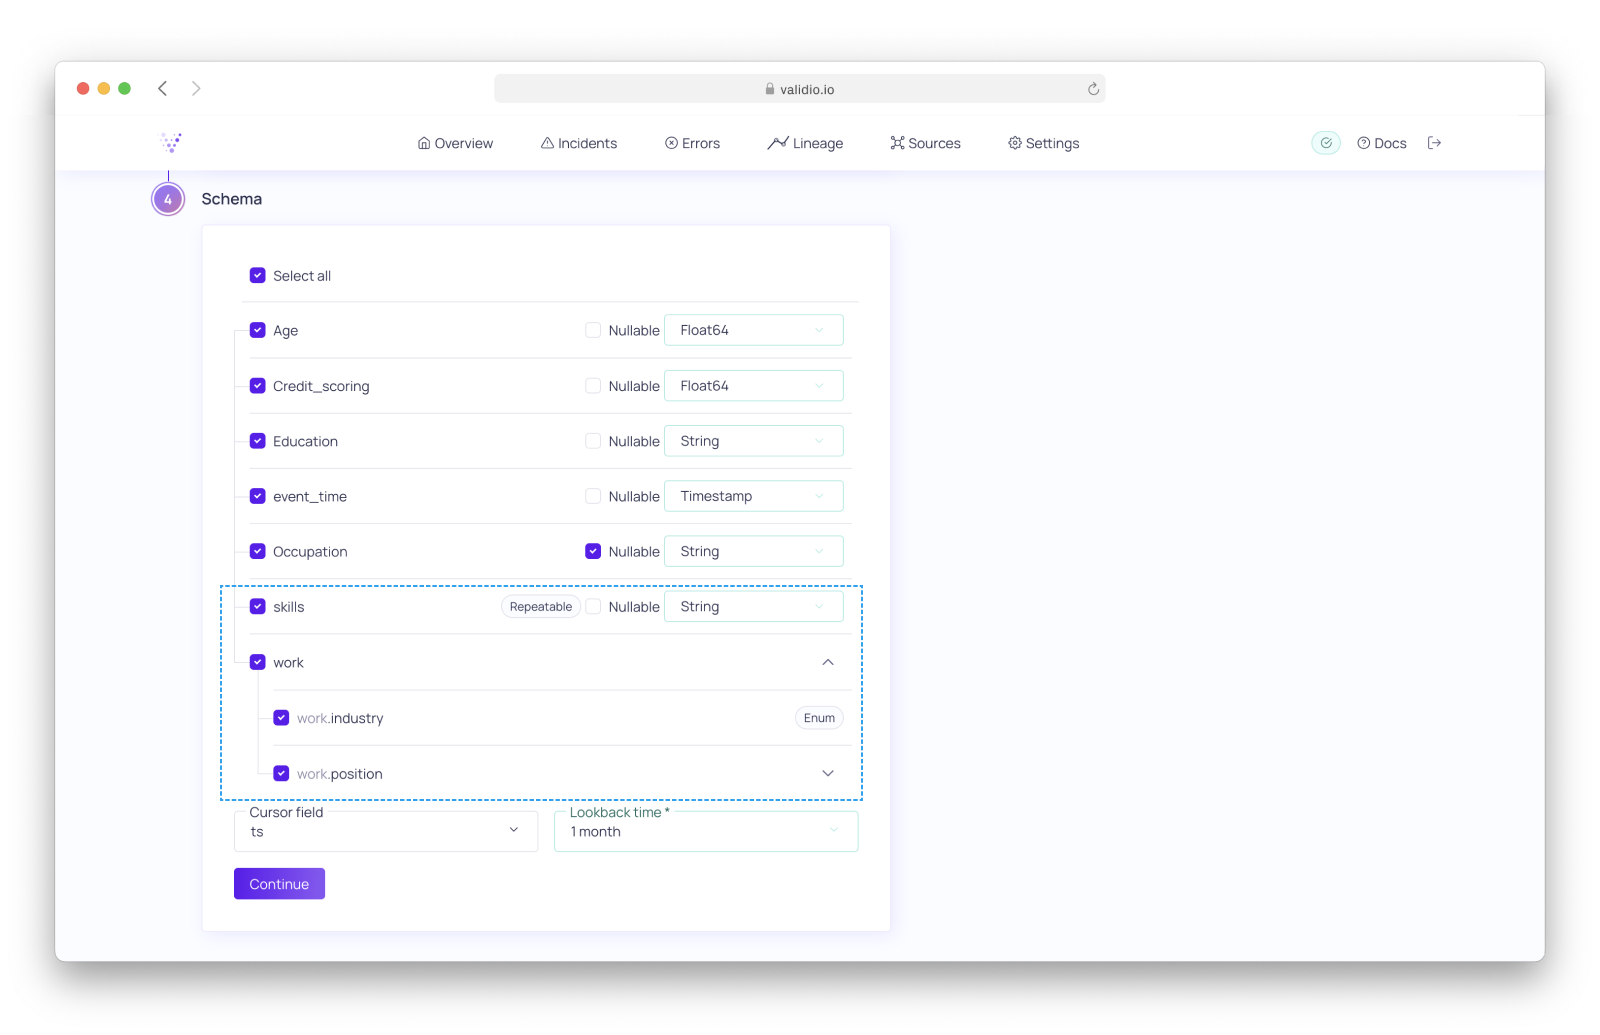Screen dimensions: 1600x1035
Task: Open the Settings tab
Action: pos(1043,143)
